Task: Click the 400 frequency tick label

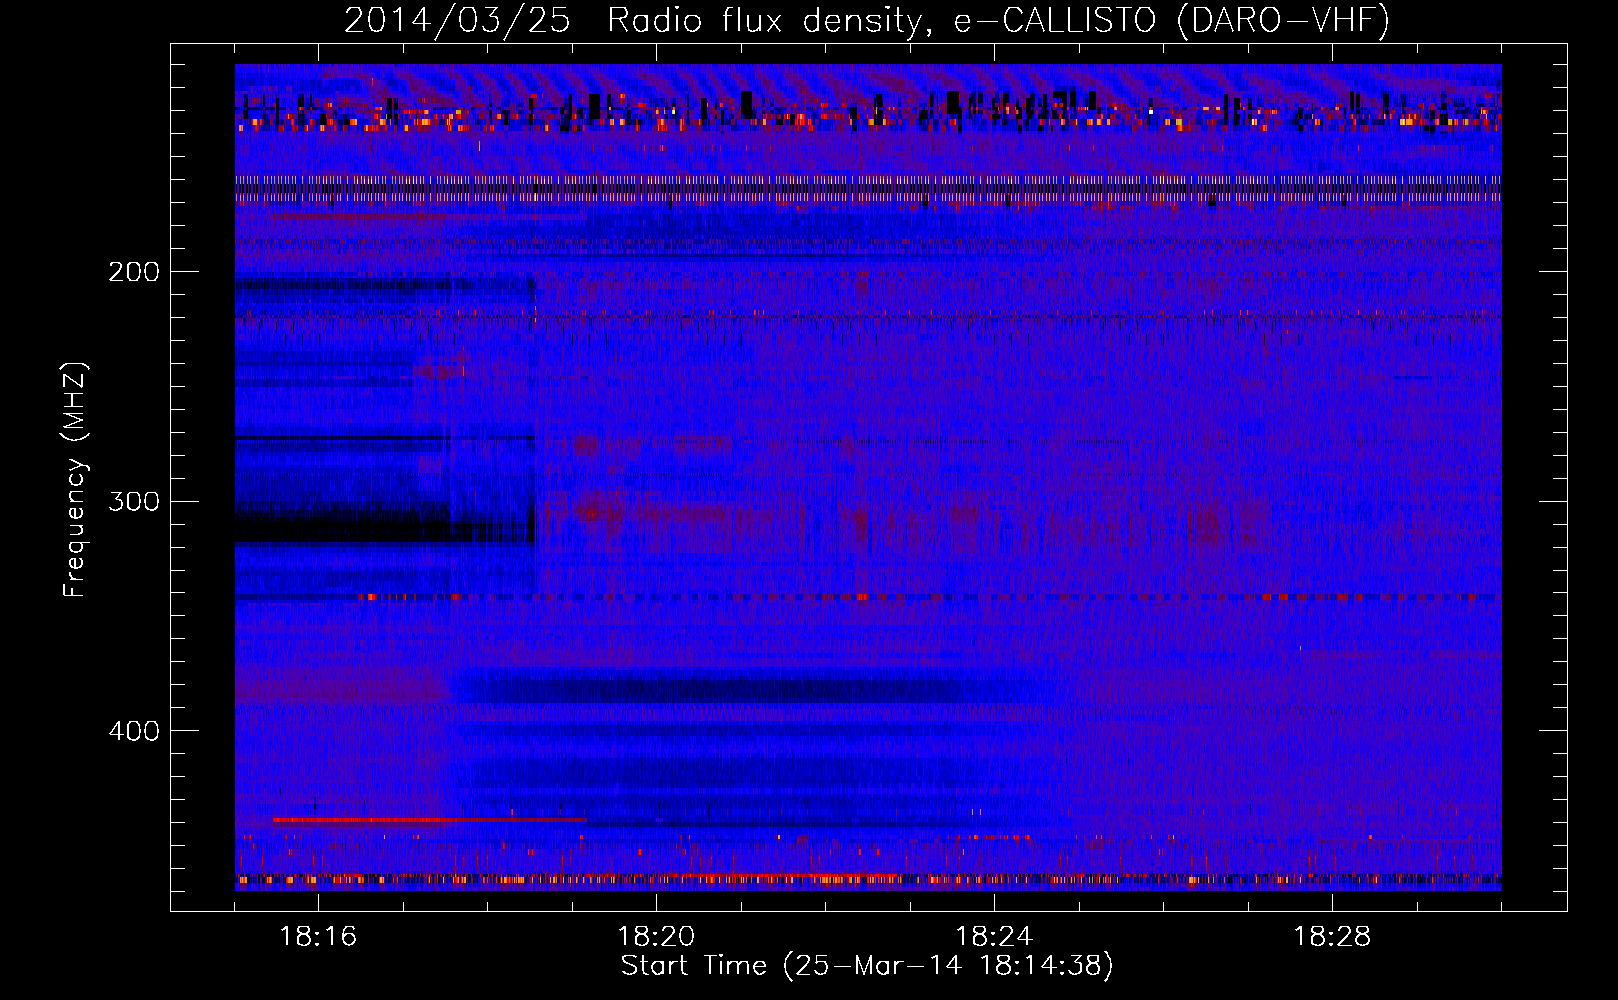Action: point(134,731)
